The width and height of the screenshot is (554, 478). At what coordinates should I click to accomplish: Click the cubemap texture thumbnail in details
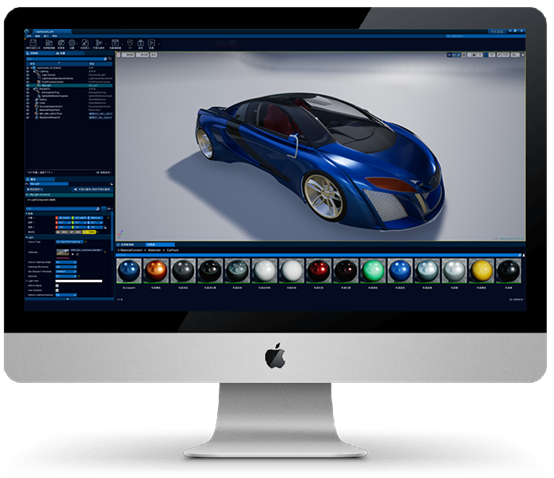[63, 252]
